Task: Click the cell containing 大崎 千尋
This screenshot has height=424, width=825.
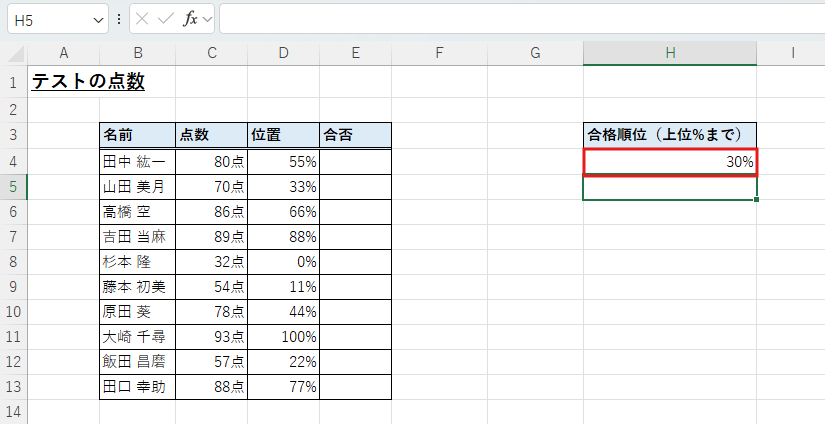Action: 137,337
